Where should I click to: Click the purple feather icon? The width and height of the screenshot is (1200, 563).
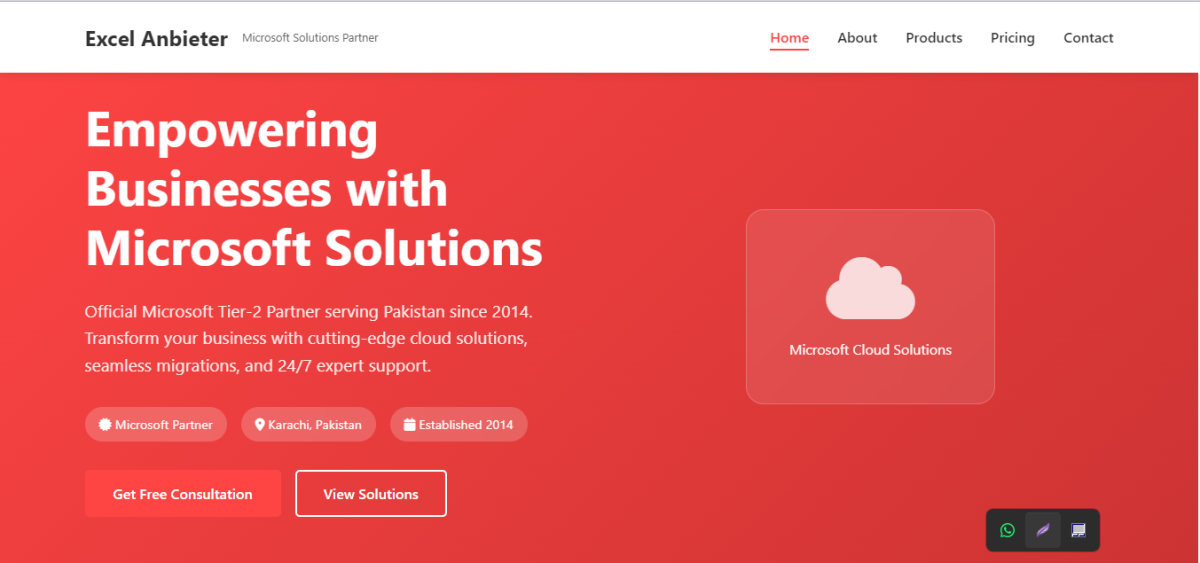pos(1043,530)
